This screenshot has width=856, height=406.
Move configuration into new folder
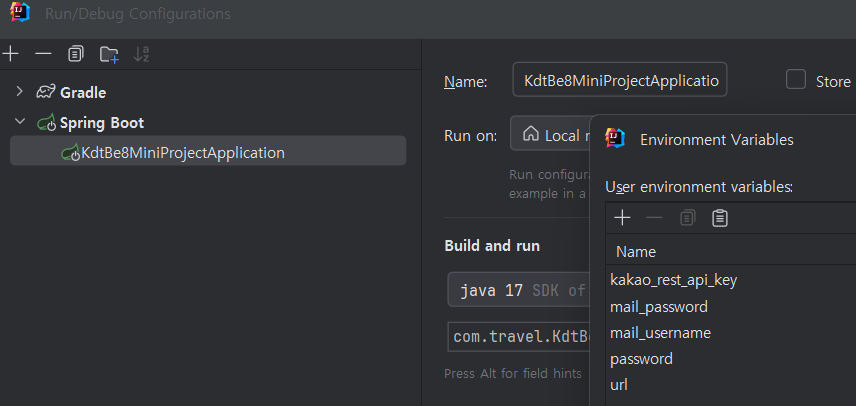109,54
